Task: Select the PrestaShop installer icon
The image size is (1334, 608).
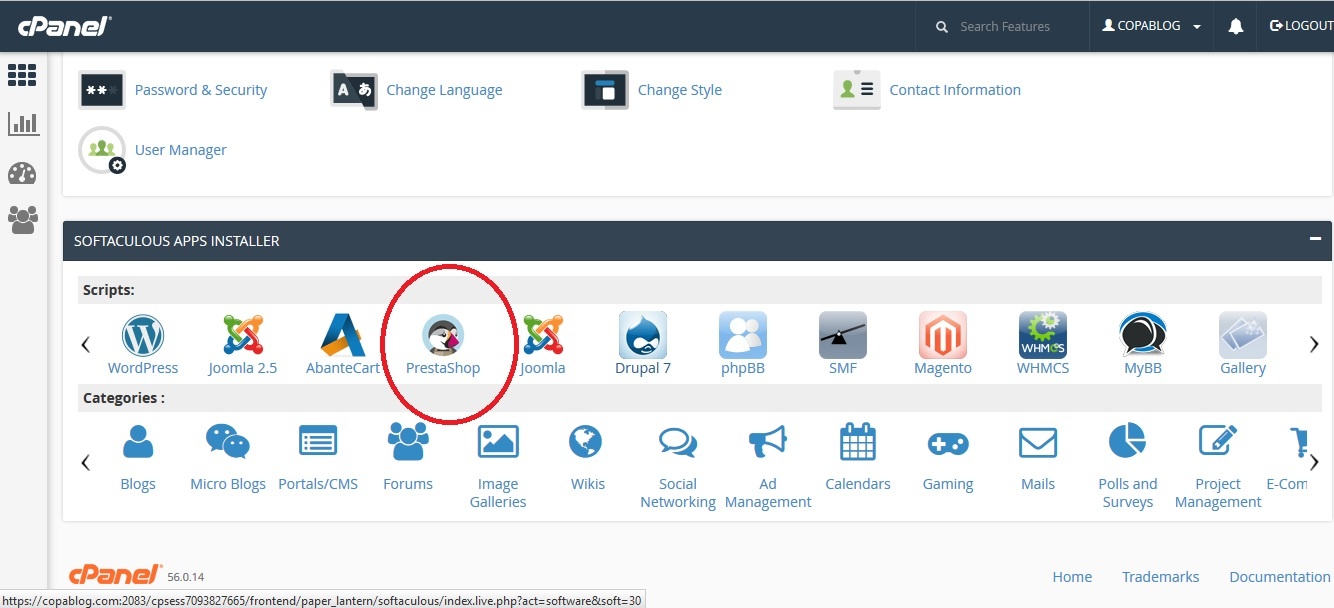Action: point(443,343)
